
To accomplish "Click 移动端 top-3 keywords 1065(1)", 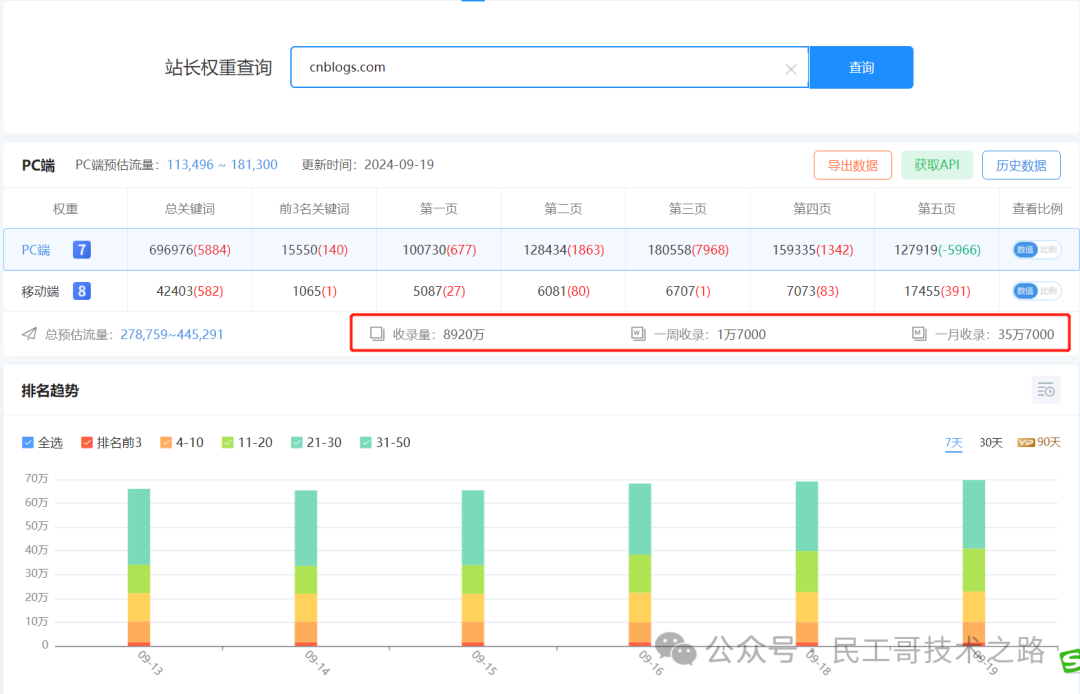I will point(314,291).
